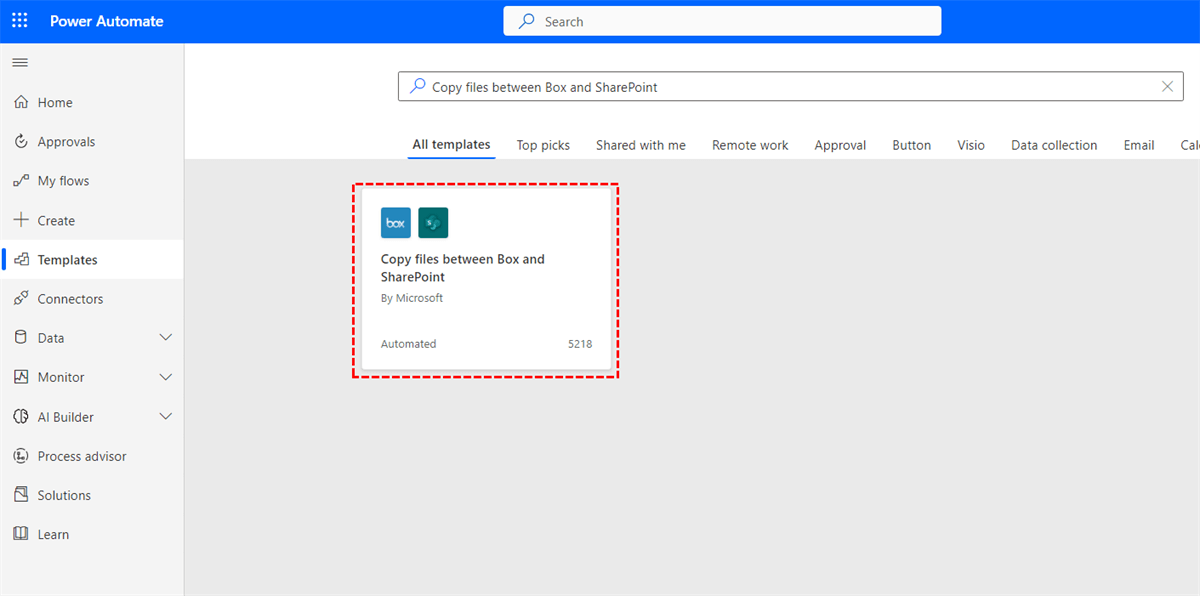1200x596 pixels.
Task: Switch to the Top picks tab
Action: [x=543, y=145]
